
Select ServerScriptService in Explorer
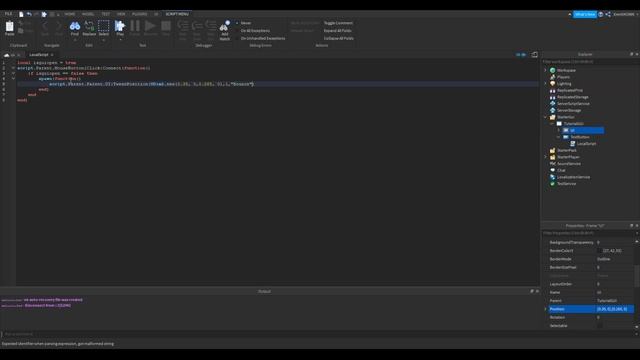click(x=573, y=104)
